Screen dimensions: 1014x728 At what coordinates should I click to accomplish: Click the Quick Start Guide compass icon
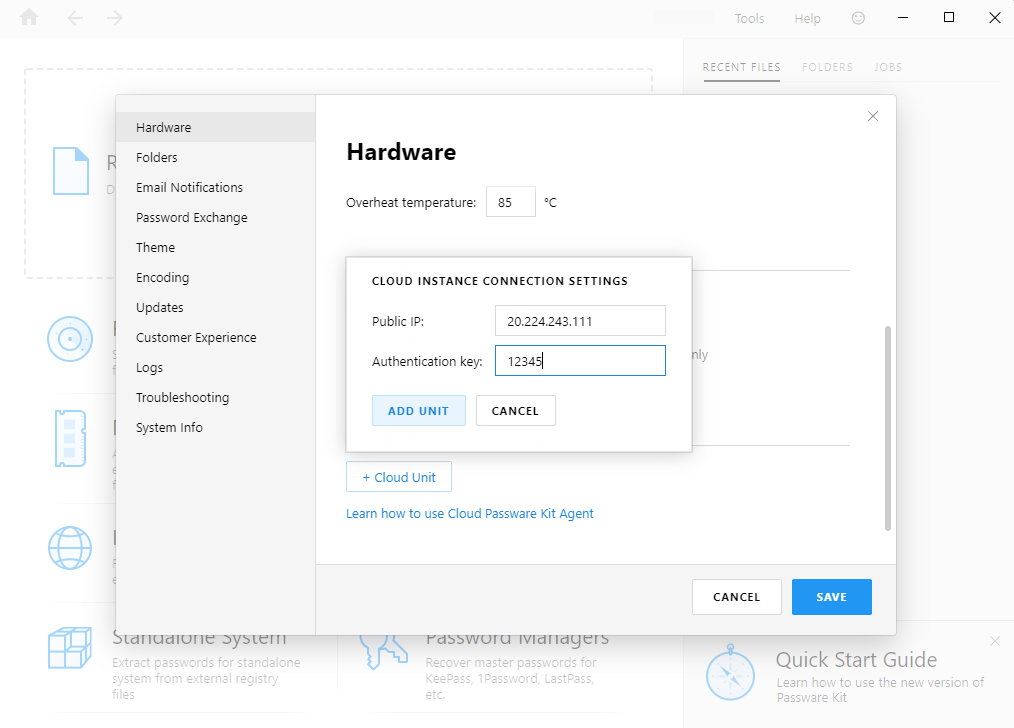tap(730, 672)
